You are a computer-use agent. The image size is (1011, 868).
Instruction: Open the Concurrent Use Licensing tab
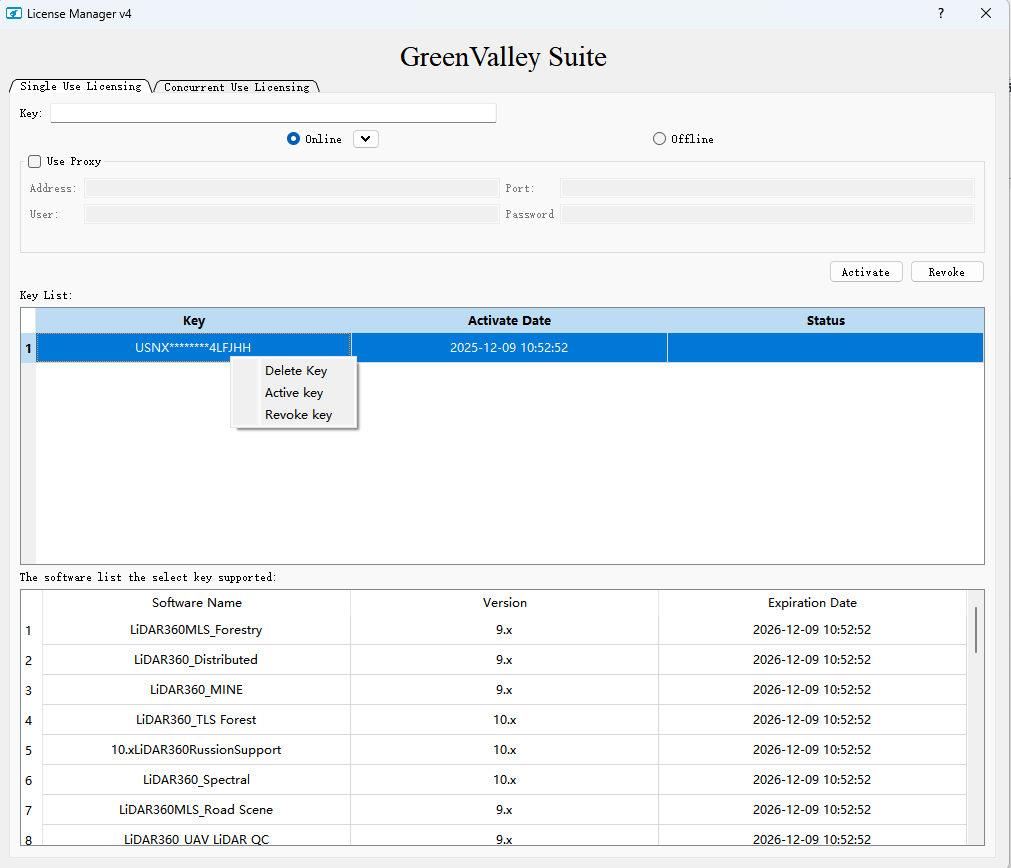[237, 87]
